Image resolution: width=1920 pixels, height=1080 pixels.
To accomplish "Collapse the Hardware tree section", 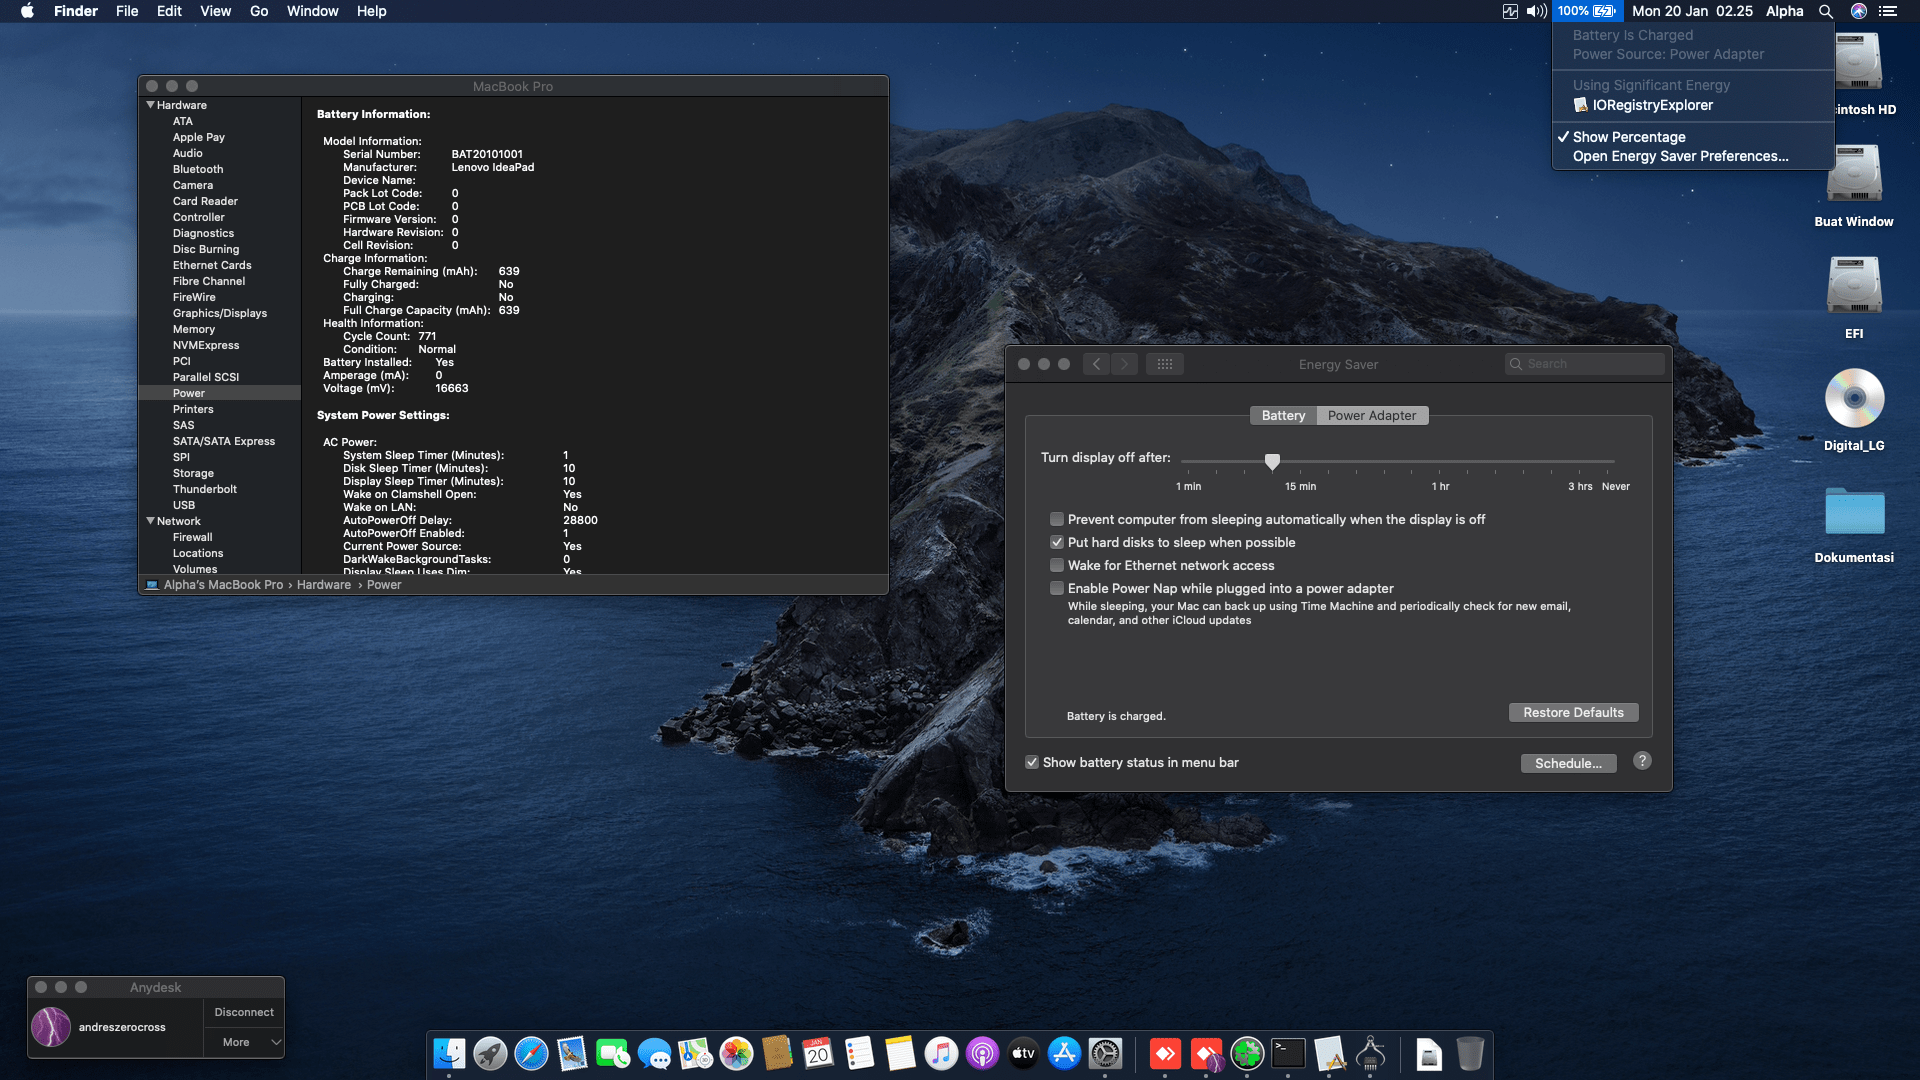I will [x=151, y=105].
